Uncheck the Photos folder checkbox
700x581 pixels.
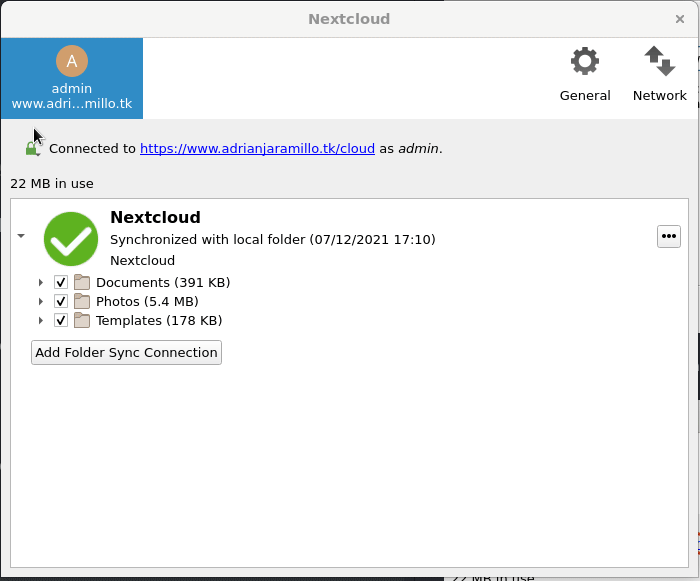click(x=61, y=301)
